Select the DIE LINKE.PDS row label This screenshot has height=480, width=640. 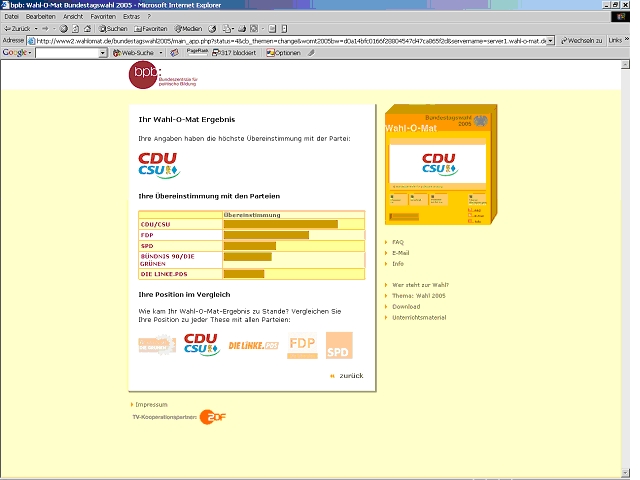pos(164,274)
